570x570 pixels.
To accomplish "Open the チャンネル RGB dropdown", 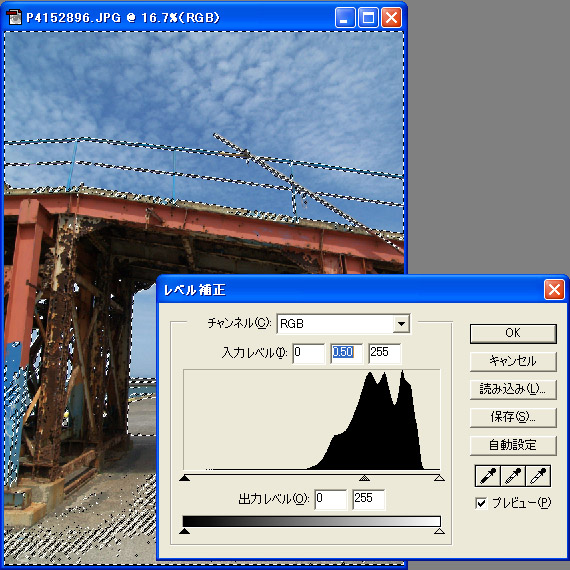I will pyautogui.click(x=401, y=323).
